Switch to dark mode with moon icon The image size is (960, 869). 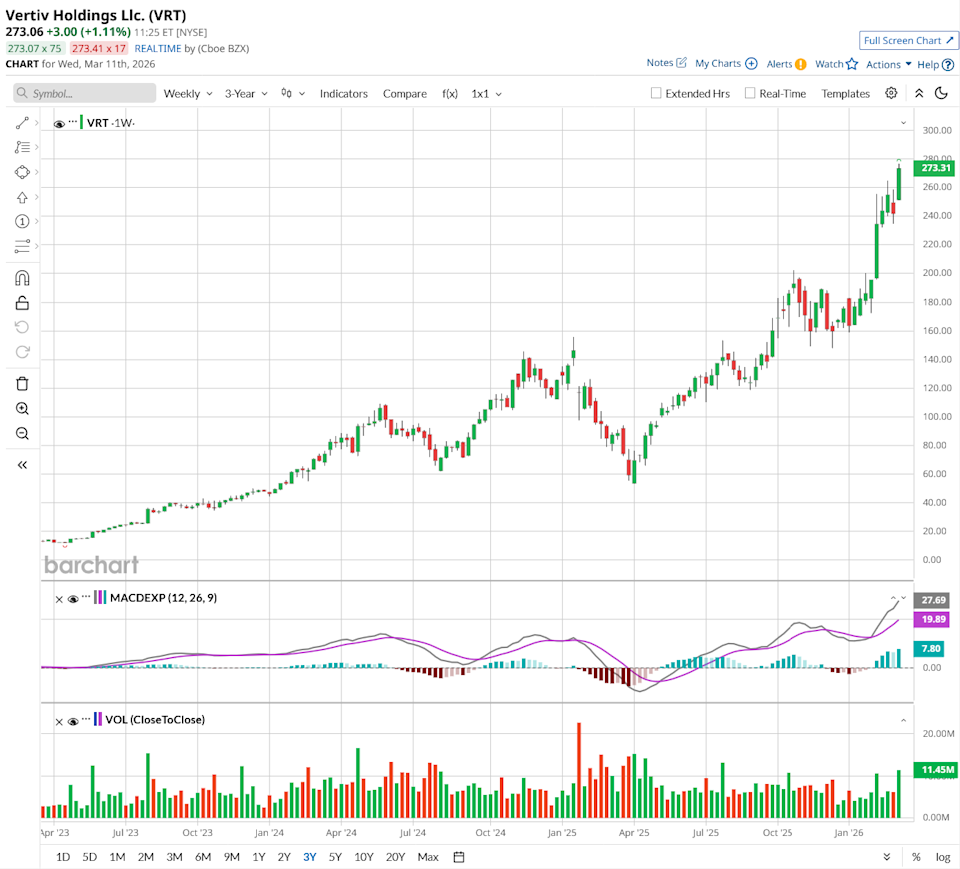941,93
